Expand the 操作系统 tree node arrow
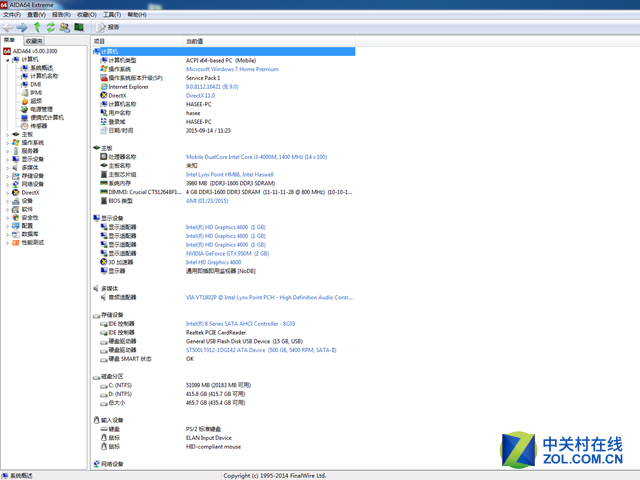This screenshot has width=640, height=480. pyautogui.click(x=7, y=143)
